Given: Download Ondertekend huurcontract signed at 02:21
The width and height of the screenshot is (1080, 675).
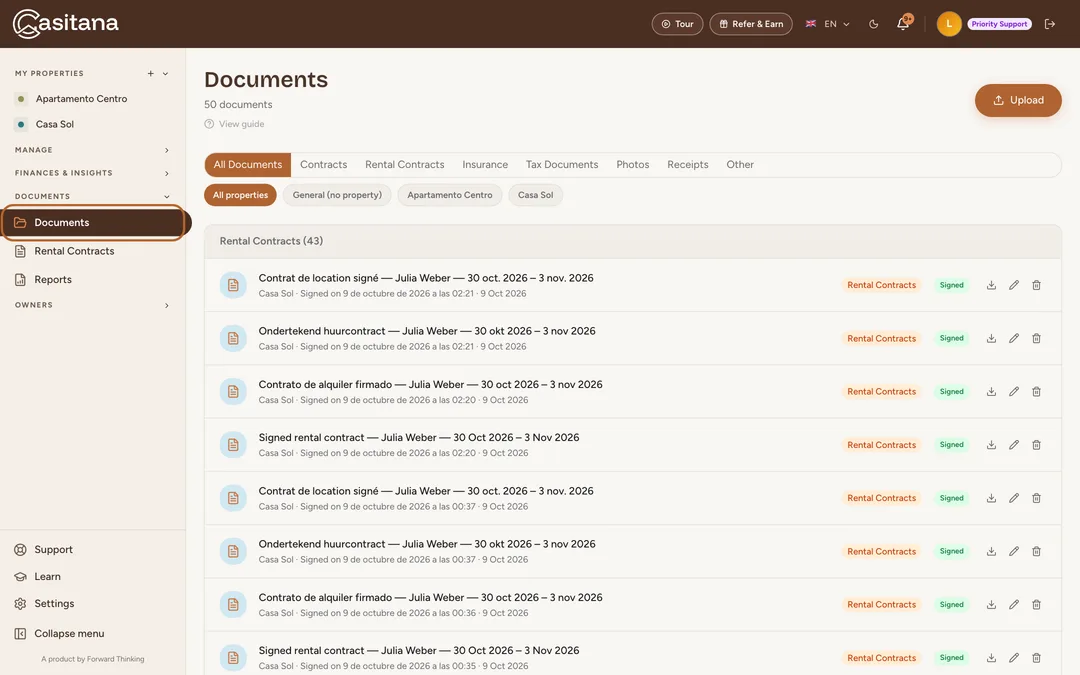Looking at the screenshot, I should pos(991,338).
